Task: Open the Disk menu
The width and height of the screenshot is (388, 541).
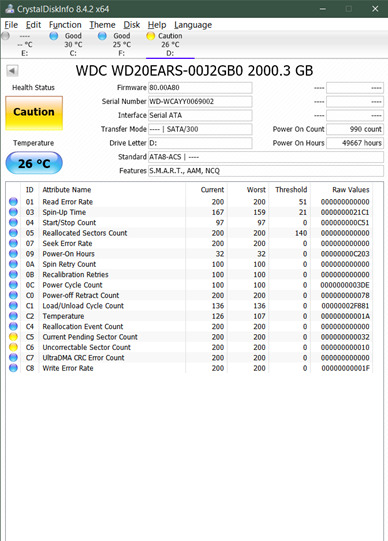Action: tap(132, 25)
